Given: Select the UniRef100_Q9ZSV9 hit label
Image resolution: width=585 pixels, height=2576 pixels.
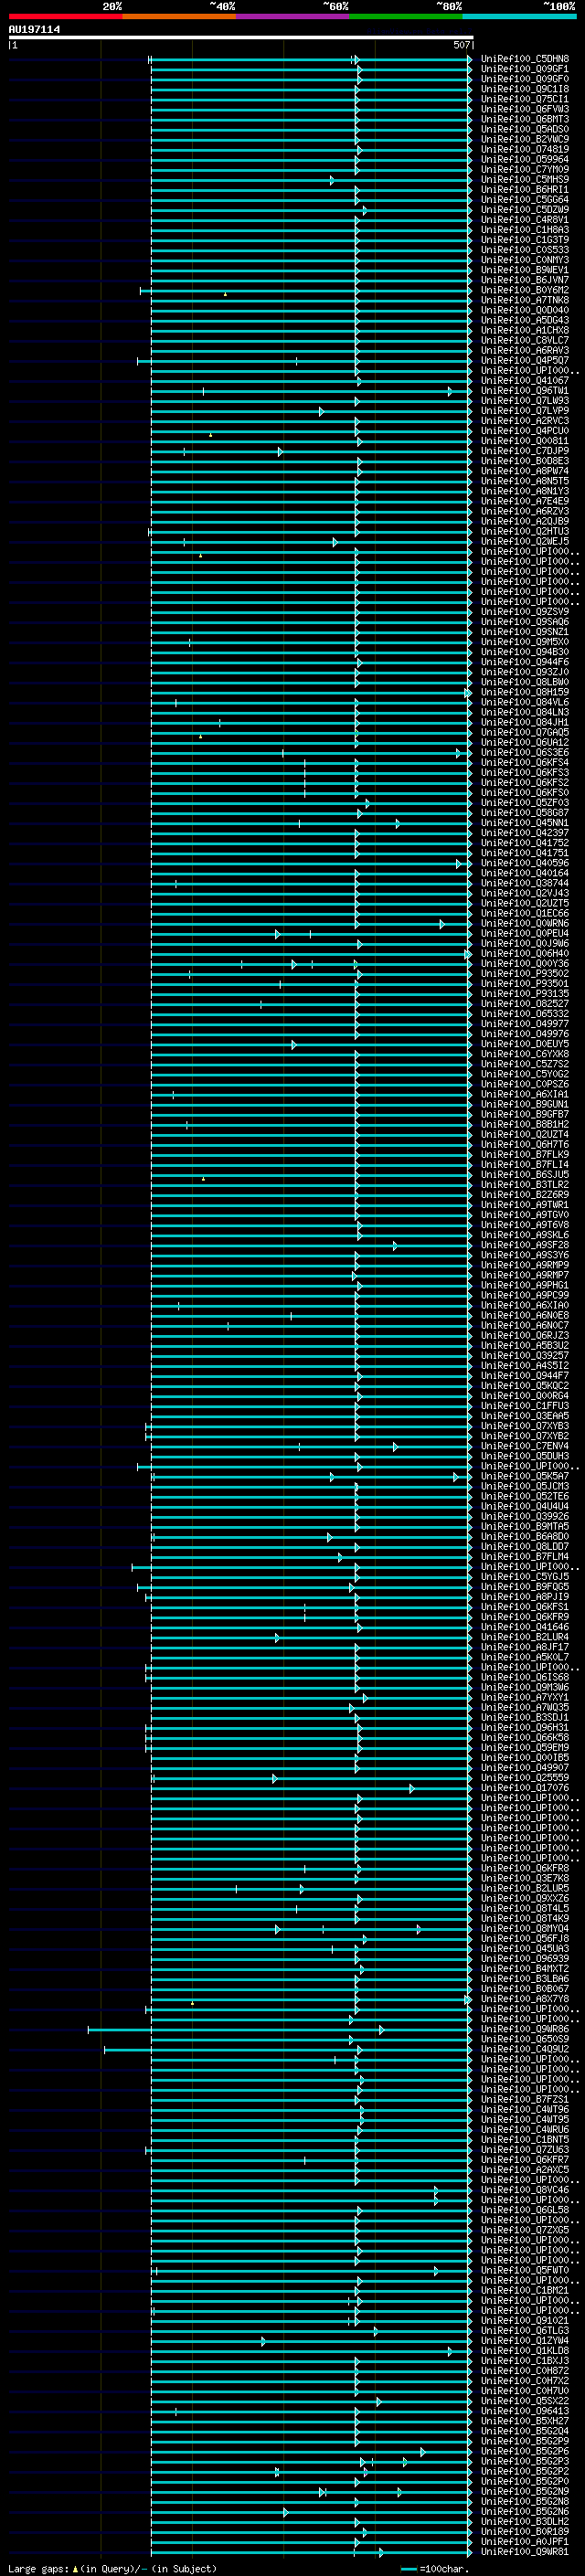Looking at the screenshot, I should pyautogui.click(x=524, y=612).
